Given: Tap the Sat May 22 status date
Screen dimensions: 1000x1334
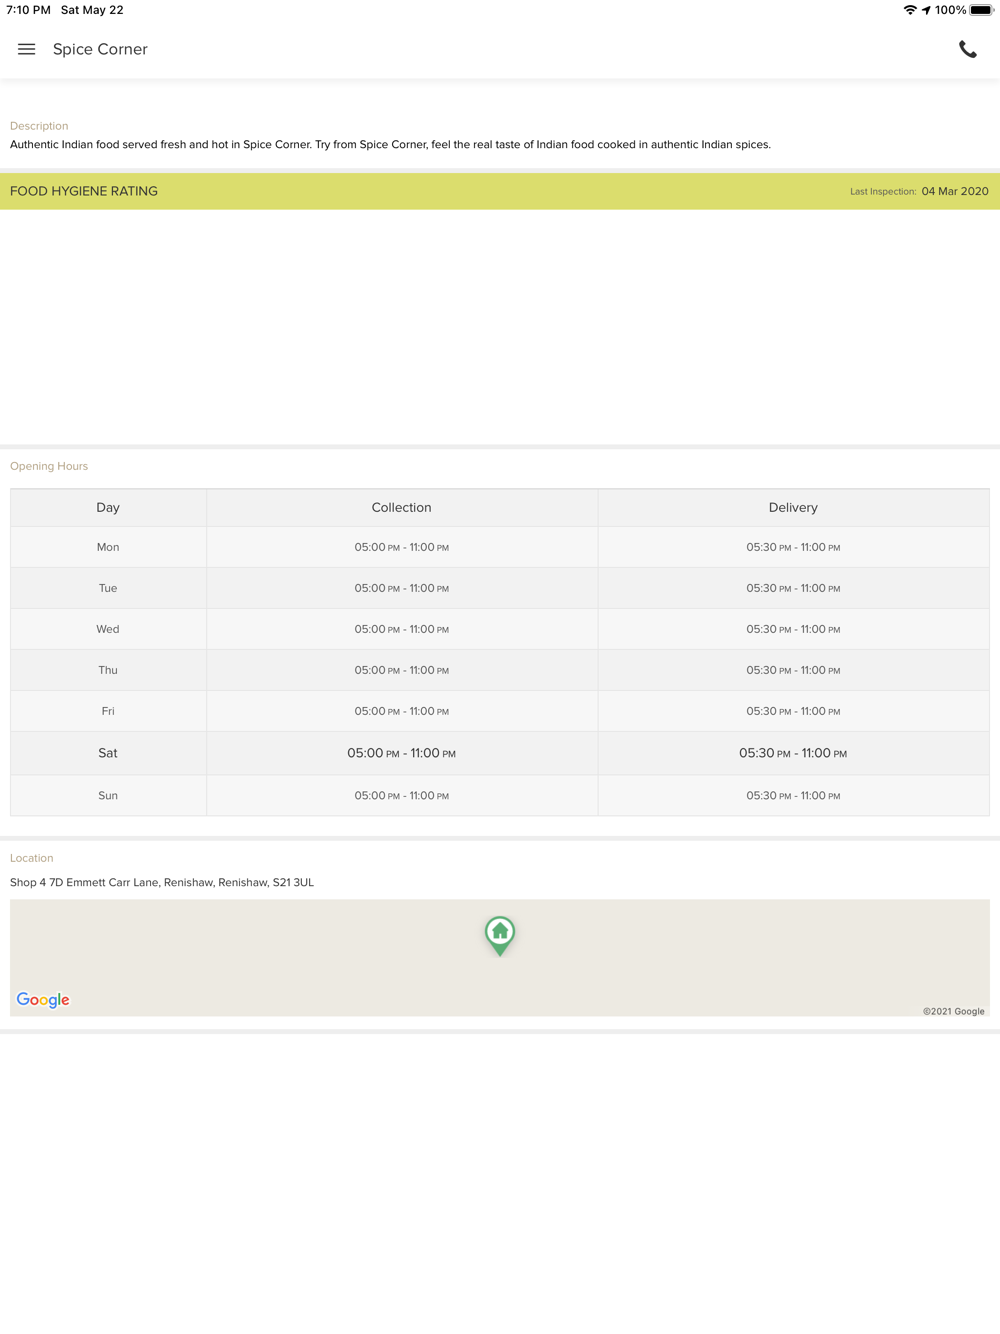Looking at the screenshot, I should [x=92, y=10].
